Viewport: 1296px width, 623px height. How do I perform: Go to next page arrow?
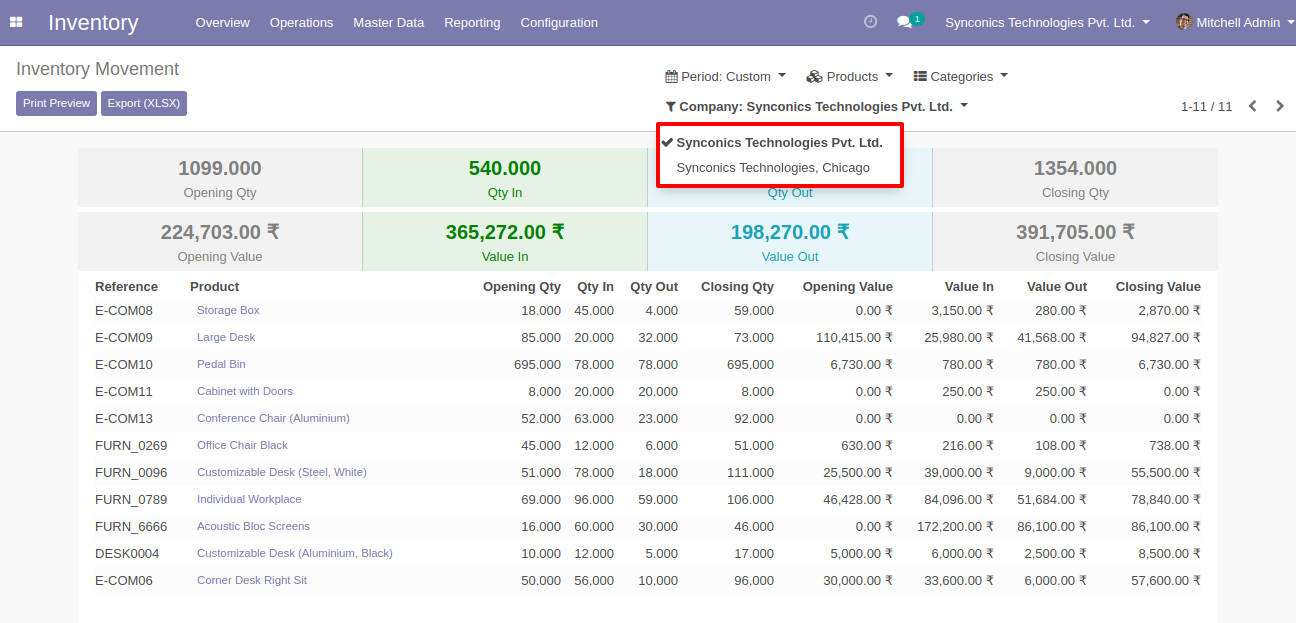(1280, 106)
